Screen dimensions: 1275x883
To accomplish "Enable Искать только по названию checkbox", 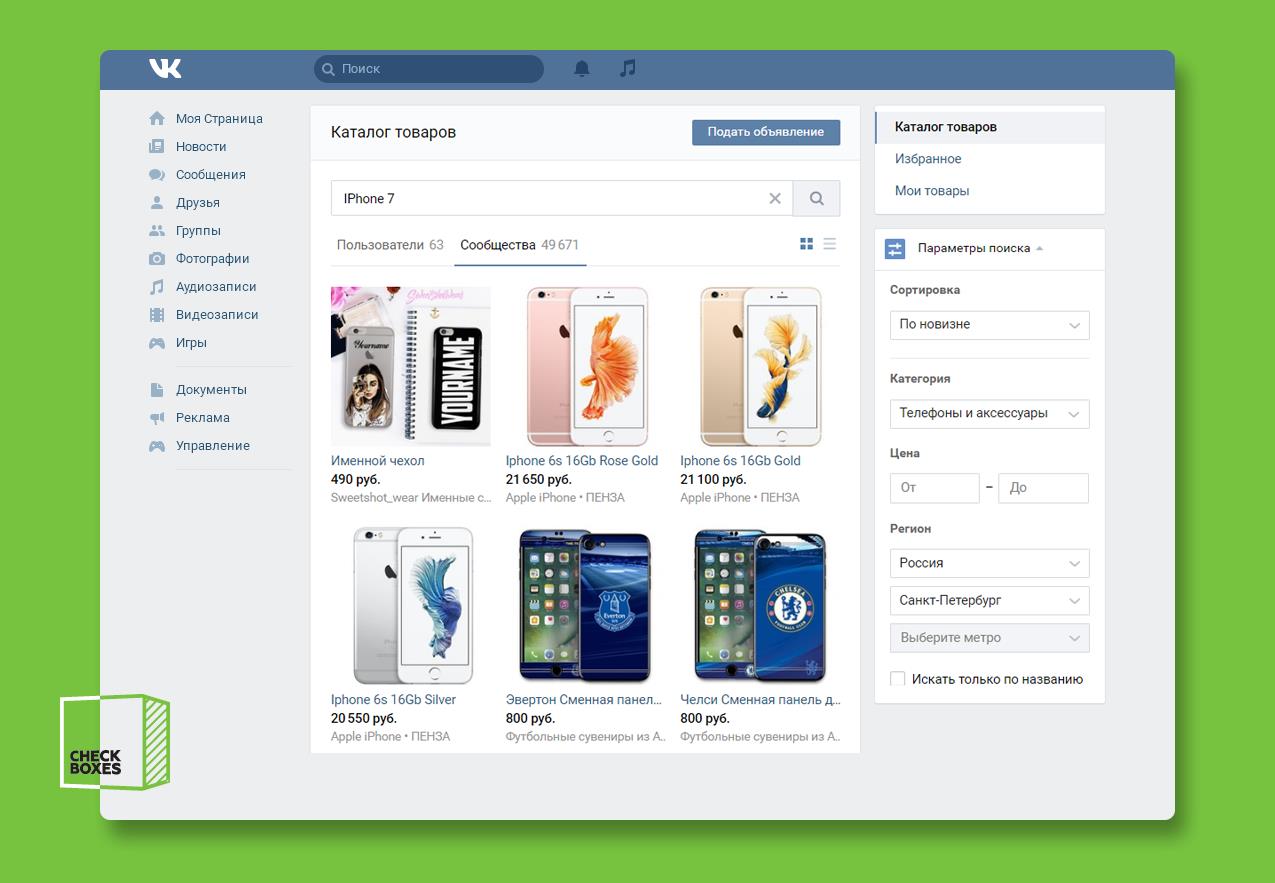I will pos(897,679).
